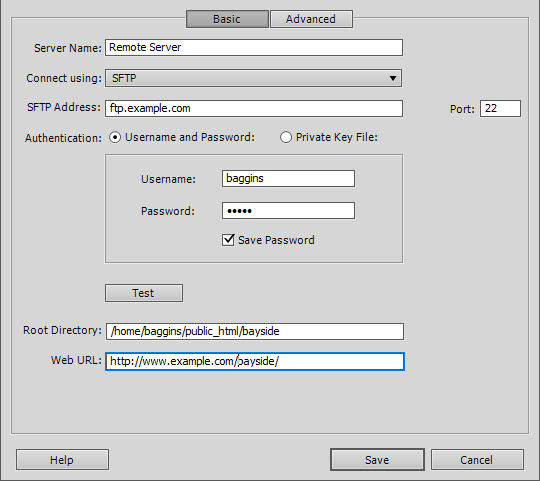Click the Help button
Viewport: 540px width, 481px height.
click(62, 460)
